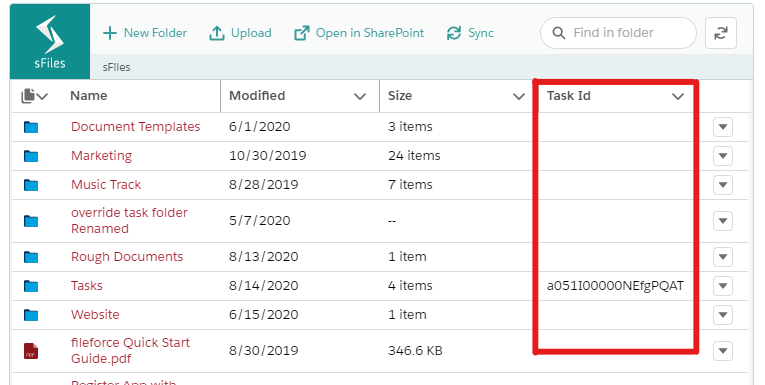Viewport: 765px width, 385px height.
Task: Focus the Find in folder search box
Action: click(x=618, y=33)
